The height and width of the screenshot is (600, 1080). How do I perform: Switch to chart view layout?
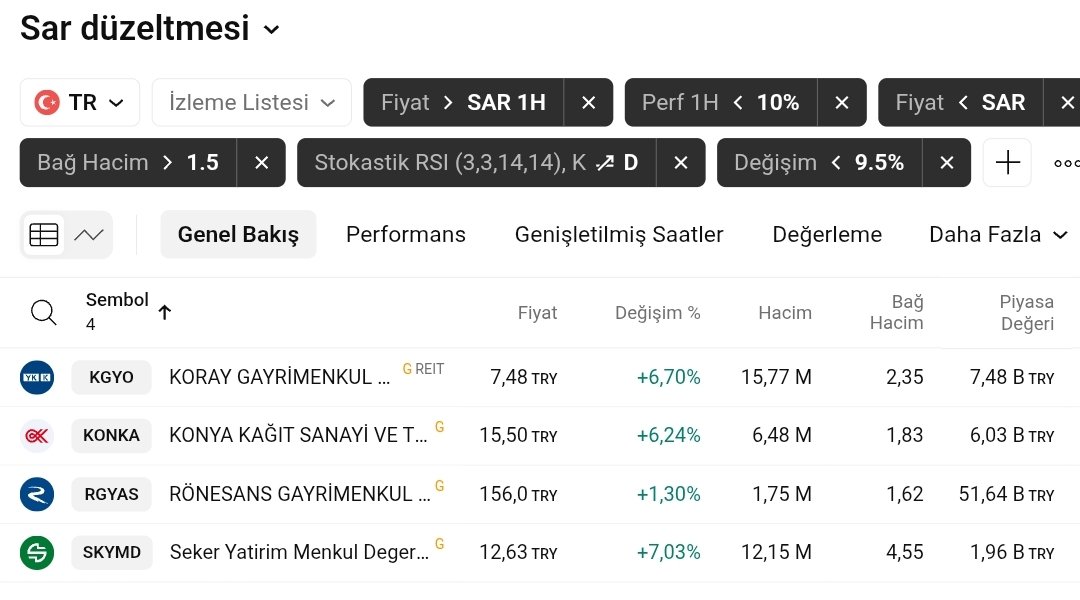[x=89, y=235]
